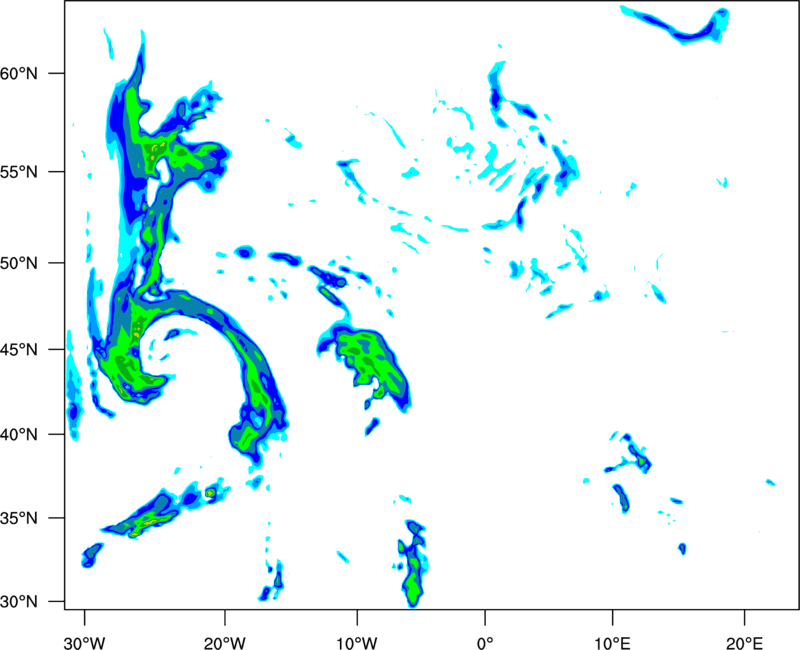Click the 20°E longitude label
Image resolution: width=800 pixels, height=650 pixels.
tap(744, 643)
